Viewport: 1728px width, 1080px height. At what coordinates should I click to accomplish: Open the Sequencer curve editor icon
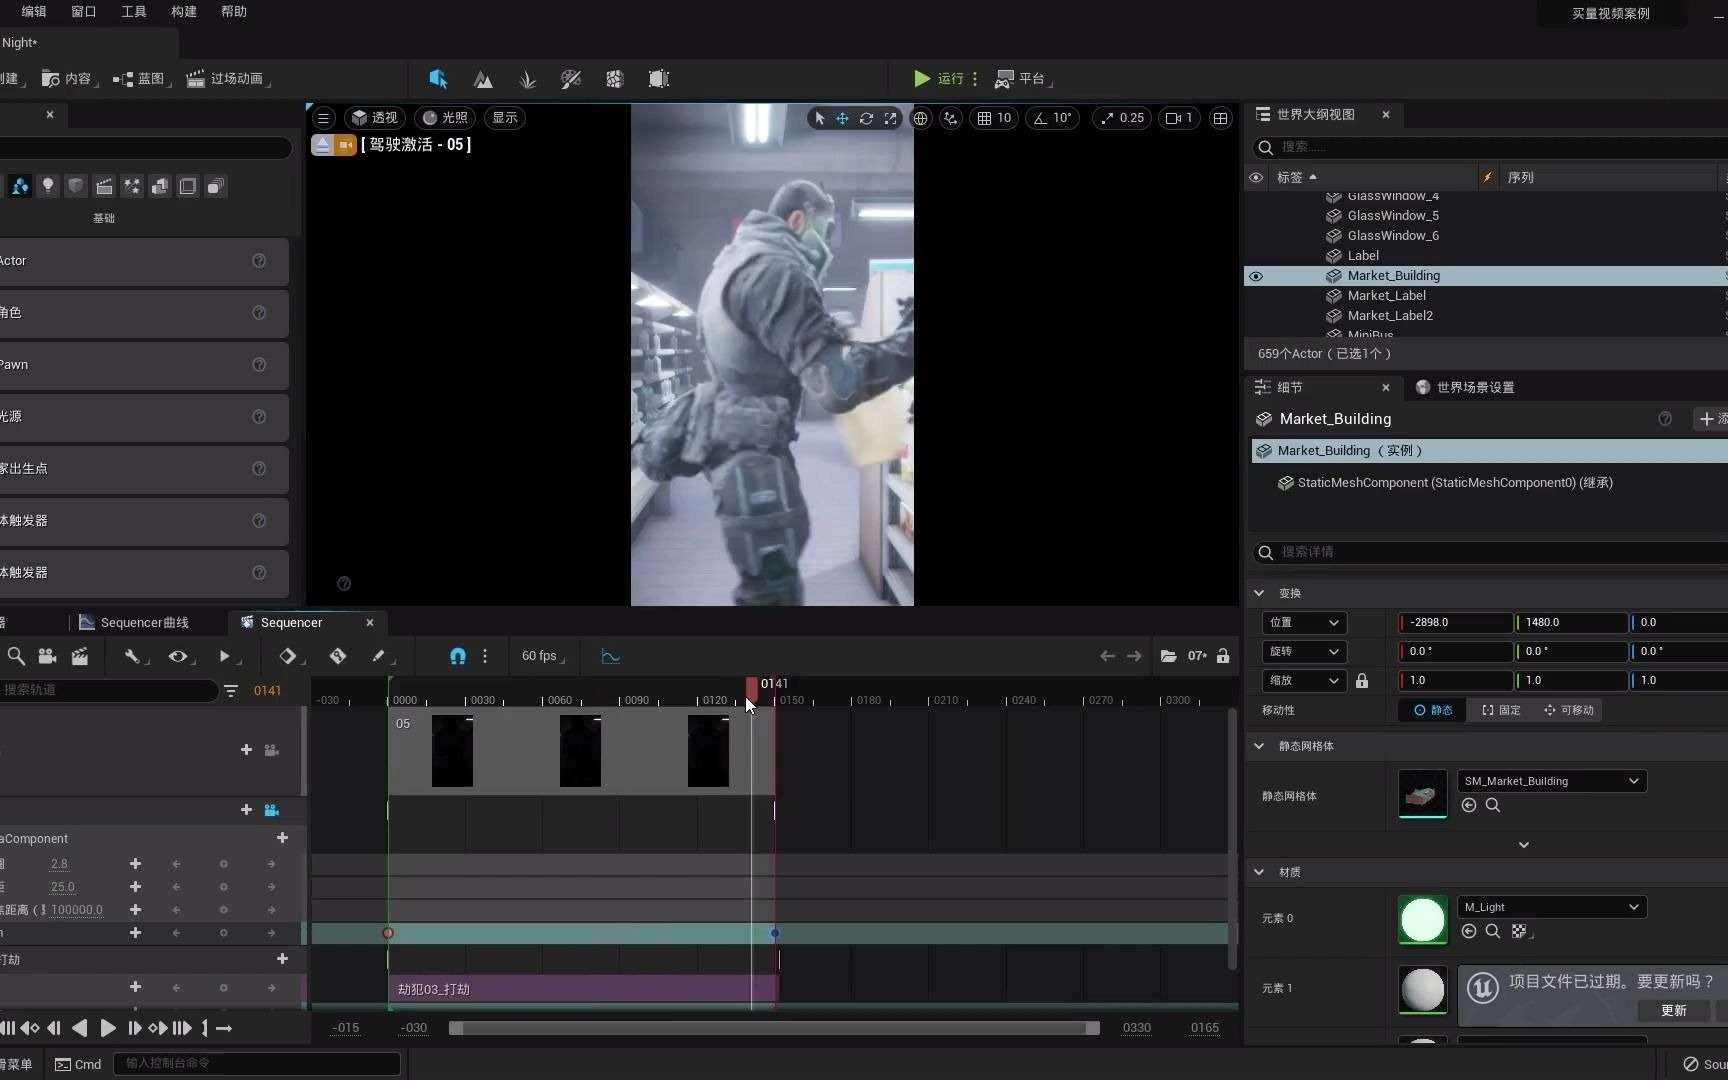[x=611, y=657]
